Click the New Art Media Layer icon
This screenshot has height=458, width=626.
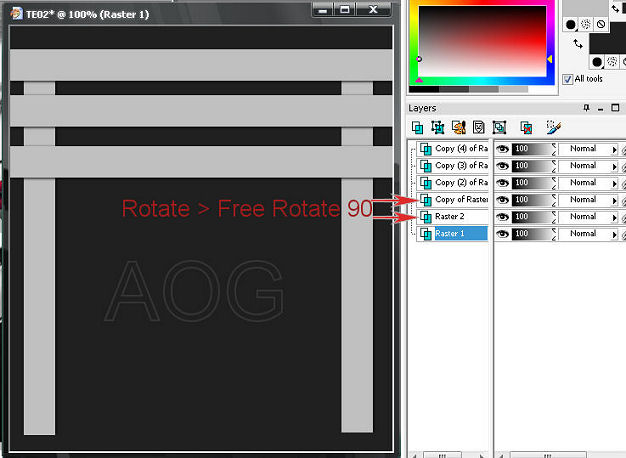point(458,128)
